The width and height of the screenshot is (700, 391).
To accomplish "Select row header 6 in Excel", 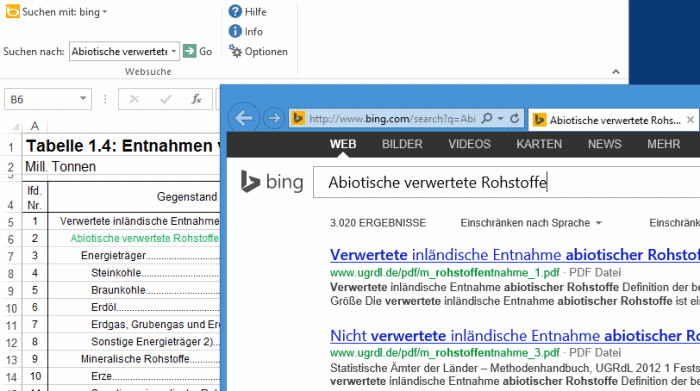I will [x=11, y=239].
